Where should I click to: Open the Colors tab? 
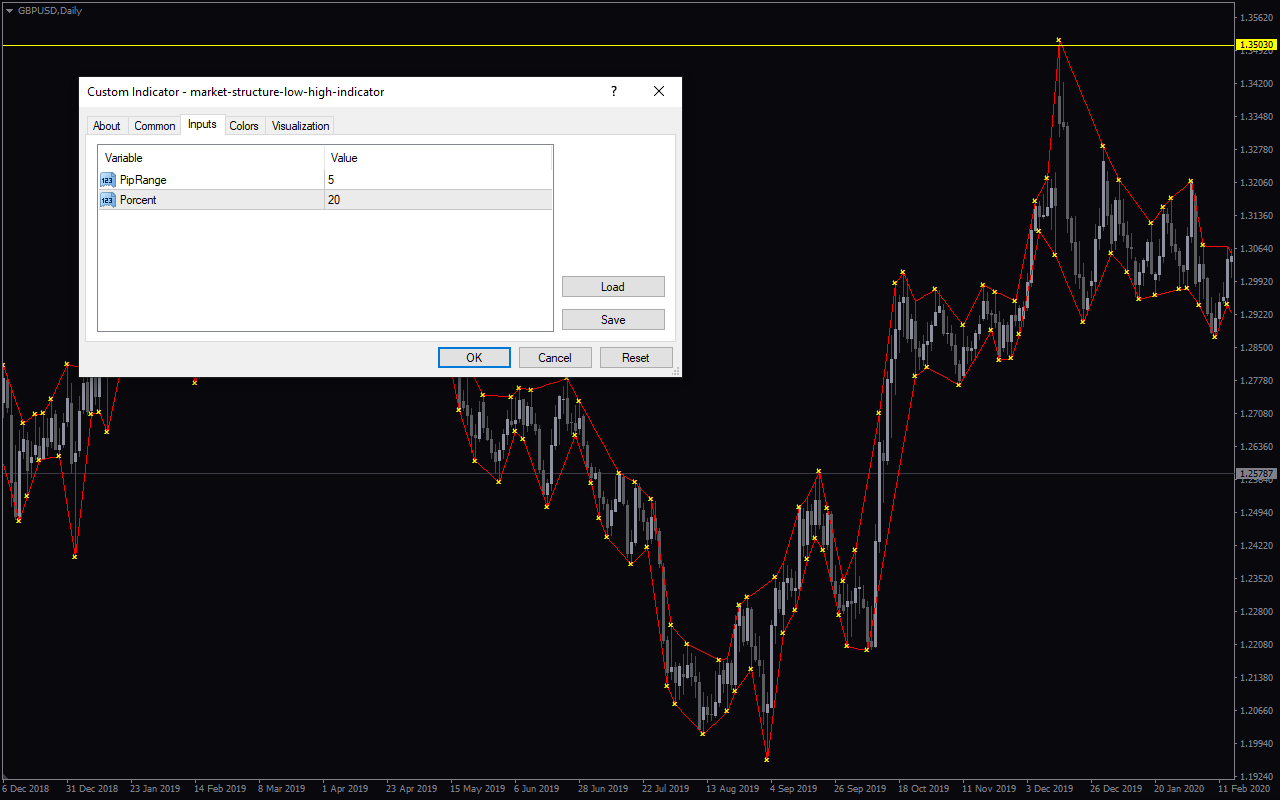click(244, 126)
